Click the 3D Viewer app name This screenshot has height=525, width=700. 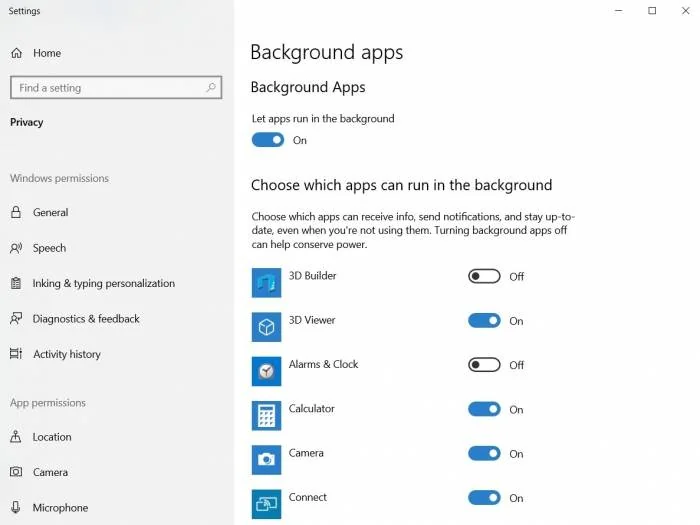pyautogui.click(x=312, y=320)
